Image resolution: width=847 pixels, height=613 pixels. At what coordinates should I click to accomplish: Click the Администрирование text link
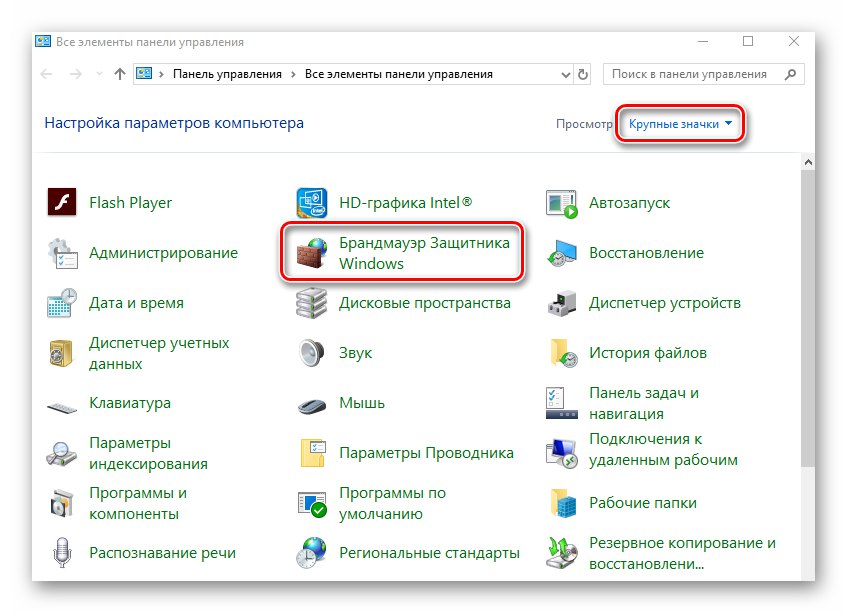click(164, 253)
